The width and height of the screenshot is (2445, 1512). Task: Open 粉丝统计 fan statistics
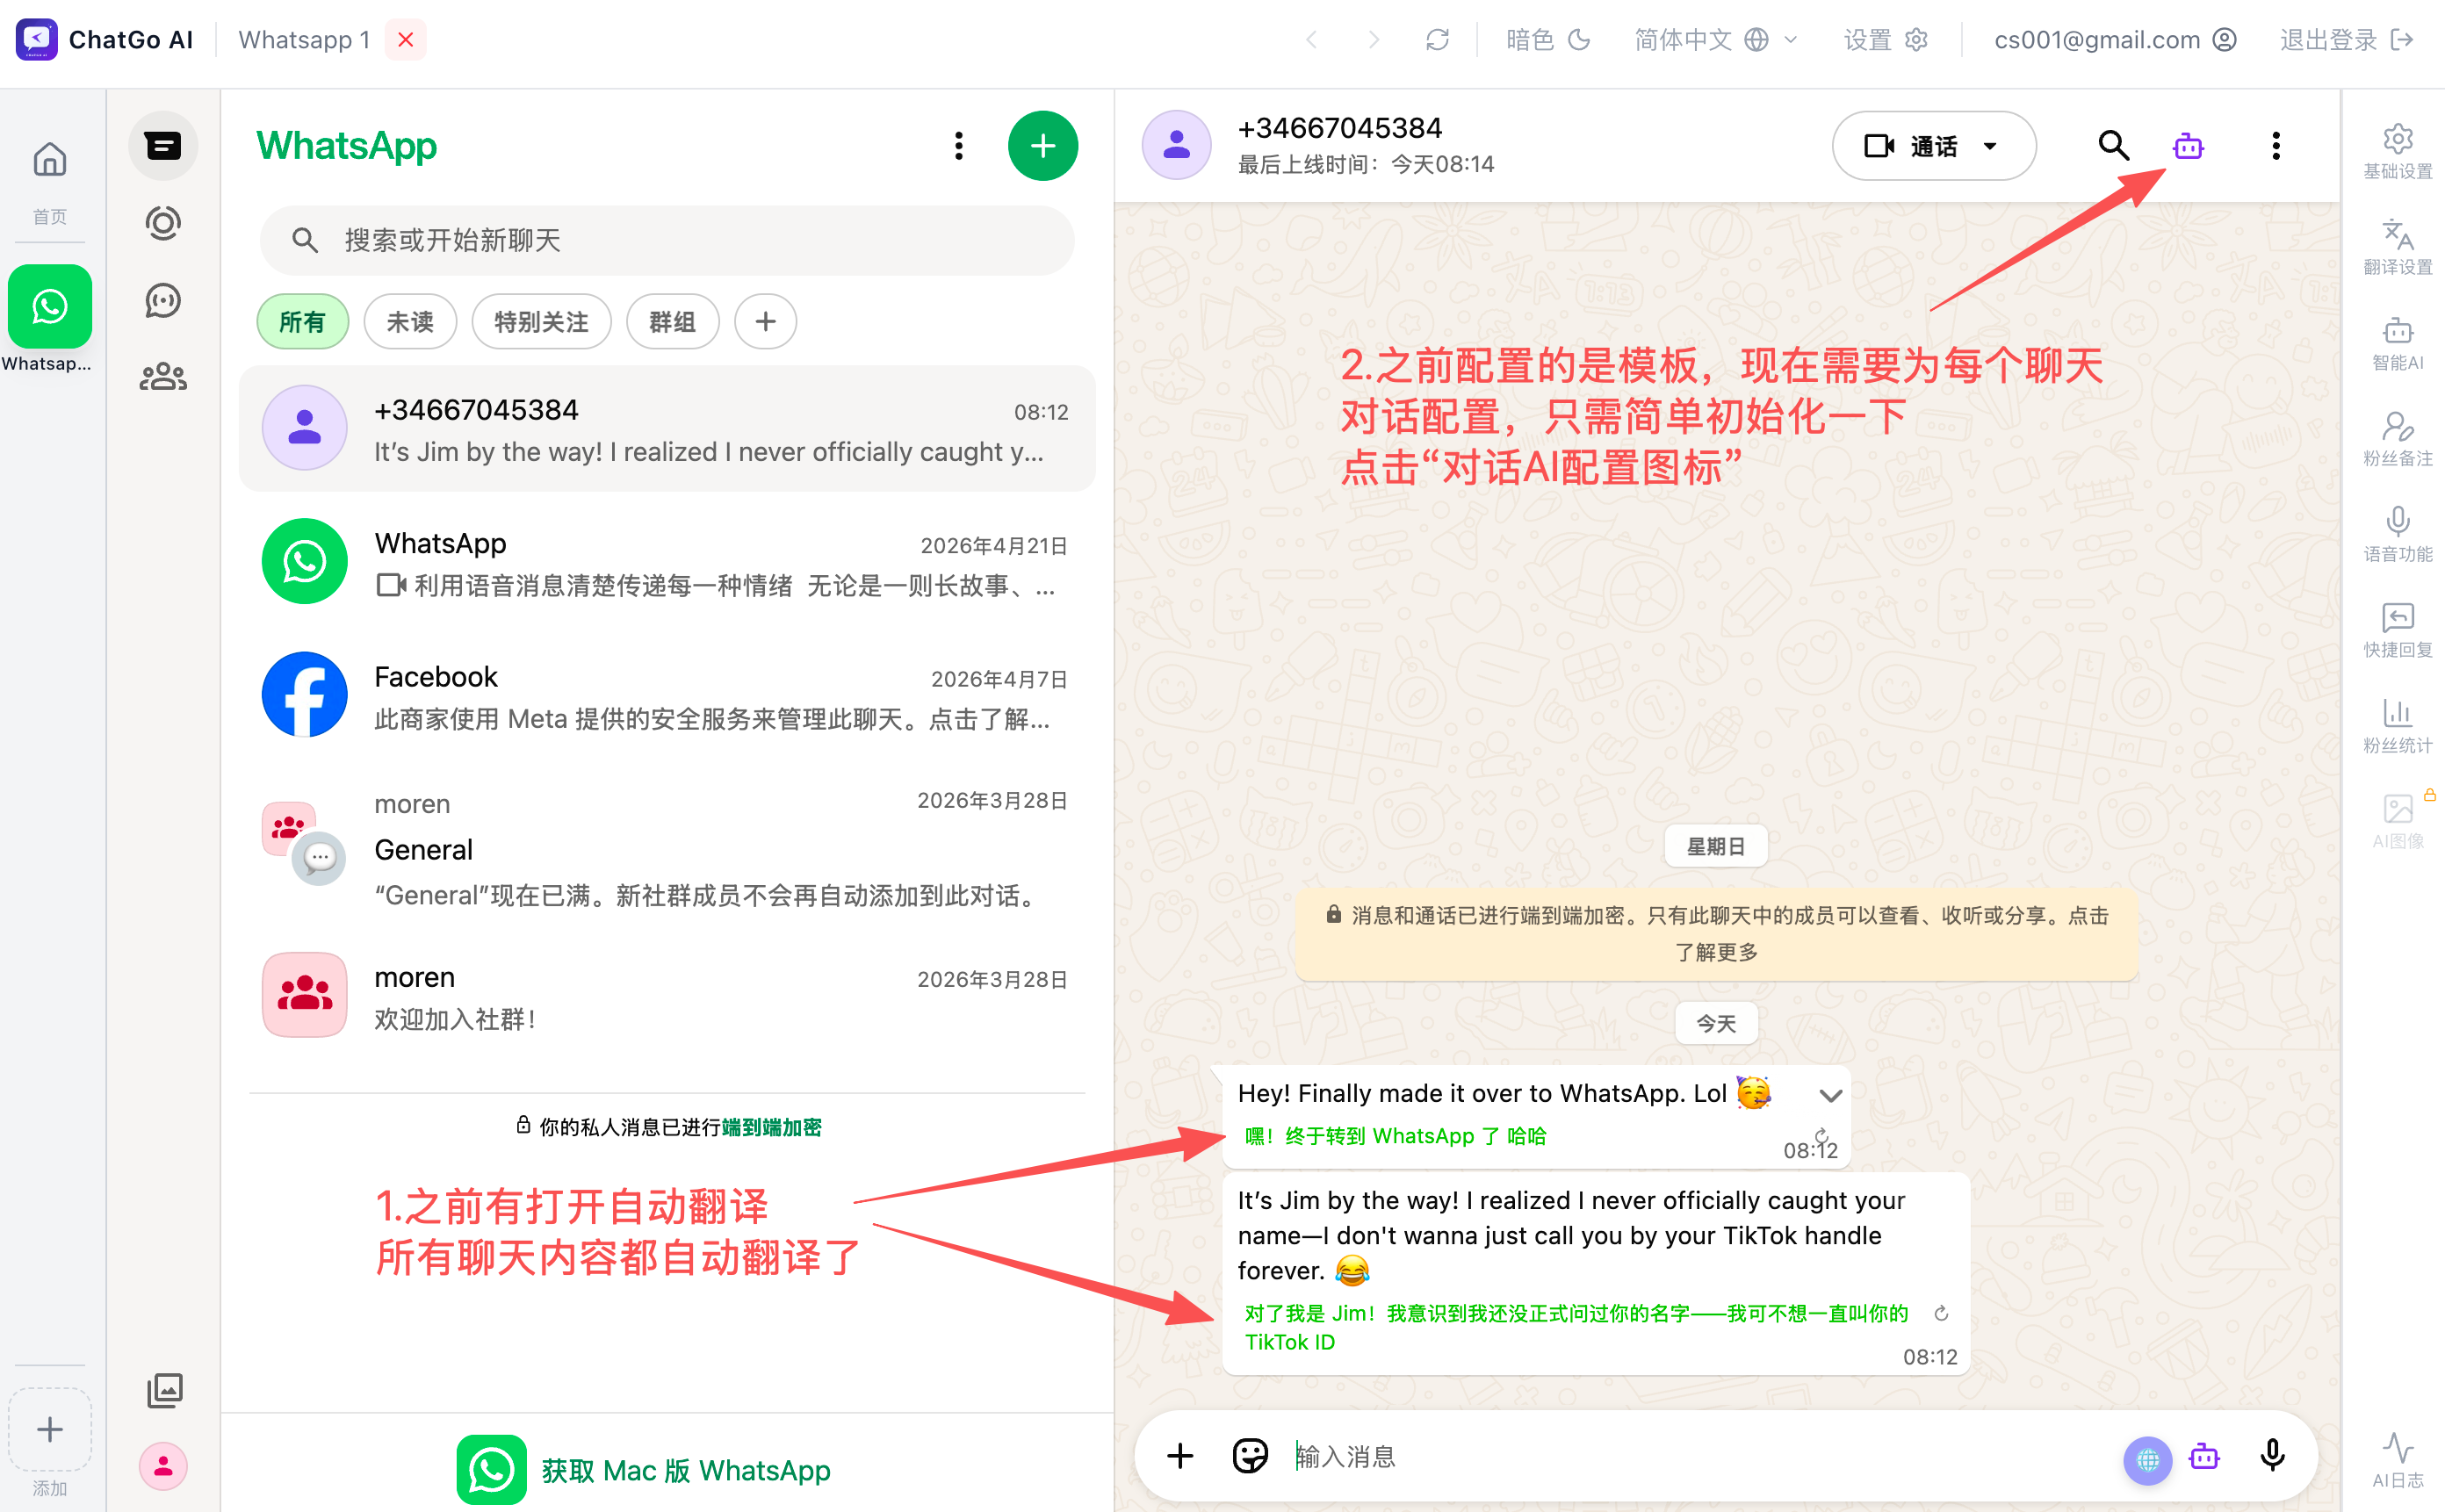tap(2396, 726)
